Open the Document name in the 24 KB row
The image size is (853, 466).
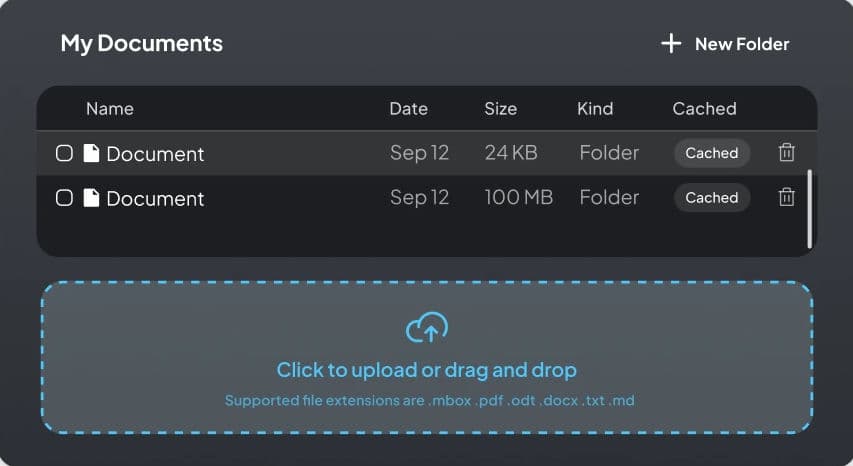tap(155, 154)
